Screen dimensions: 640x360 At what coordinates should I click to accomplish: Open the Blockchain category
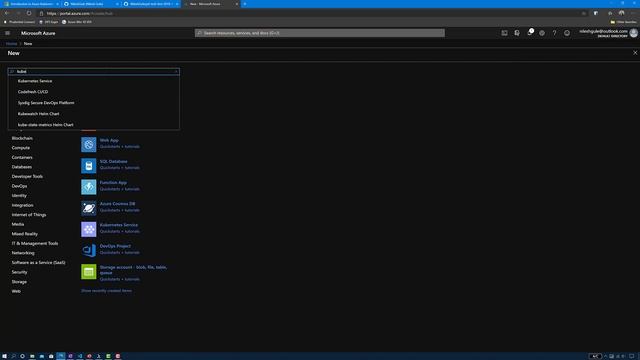click(x=22, y=138)
